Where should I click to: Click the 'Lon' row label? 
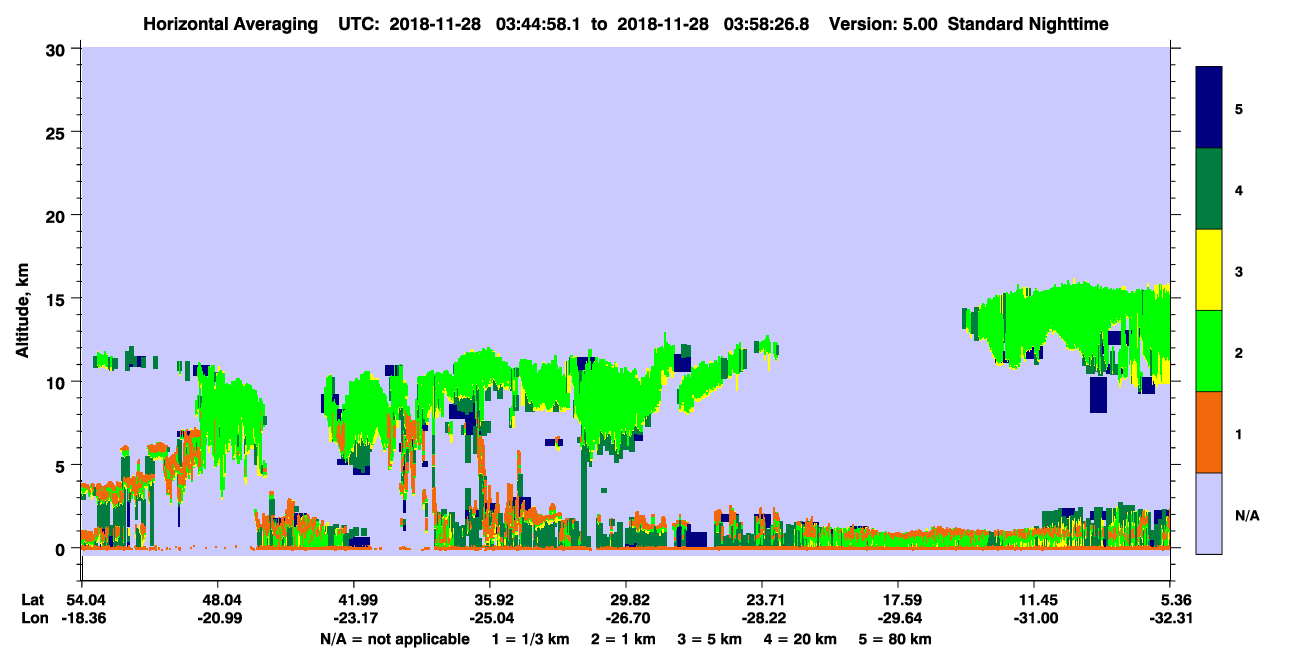pyautogui.click(x=34, y=618)
